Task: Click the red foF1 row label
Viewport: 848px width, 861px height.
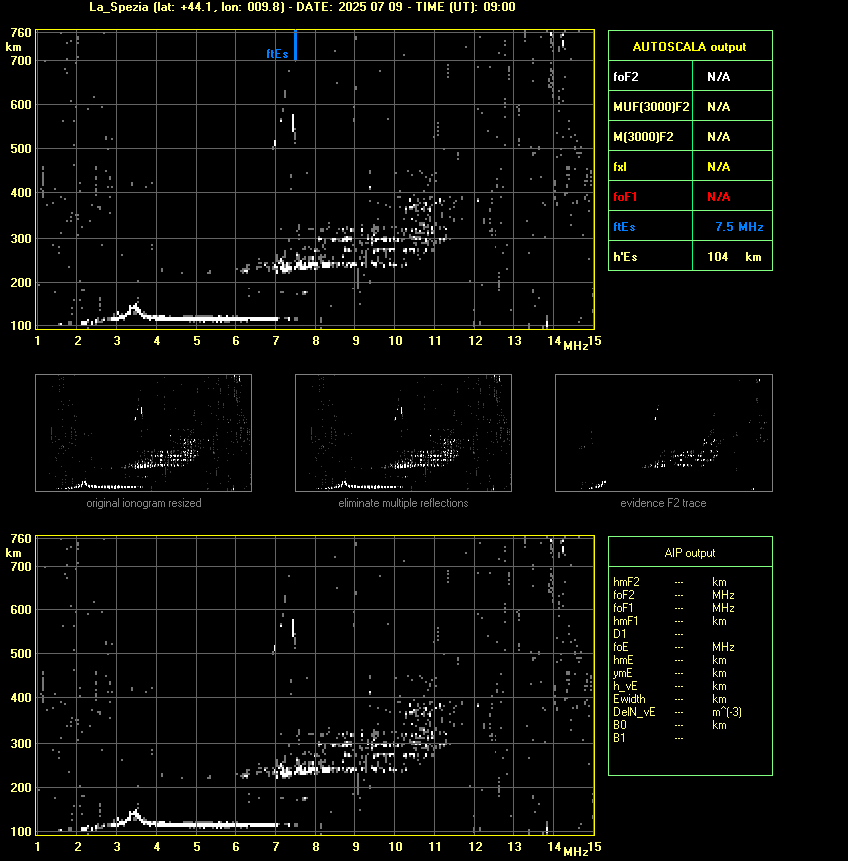Action: 626,197
